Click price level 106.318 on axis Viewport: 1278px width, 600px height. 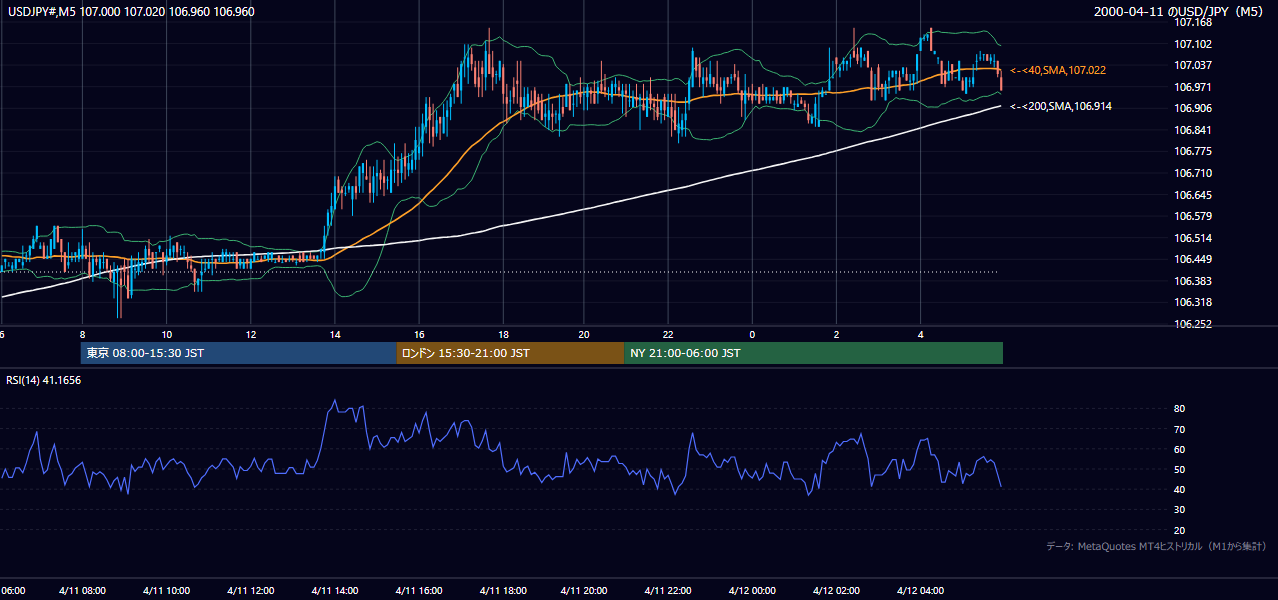click(x=1193, y=302)
